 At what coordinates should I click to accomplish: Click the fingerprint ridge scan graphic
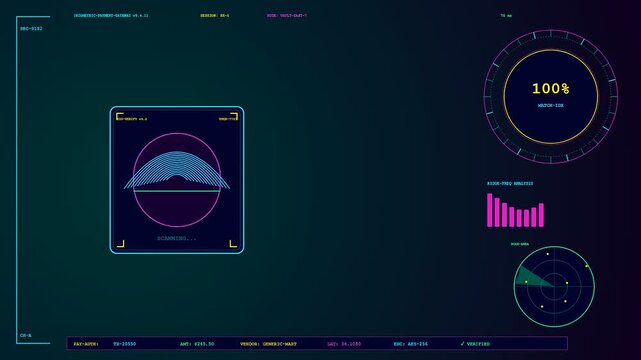(177, 170)
